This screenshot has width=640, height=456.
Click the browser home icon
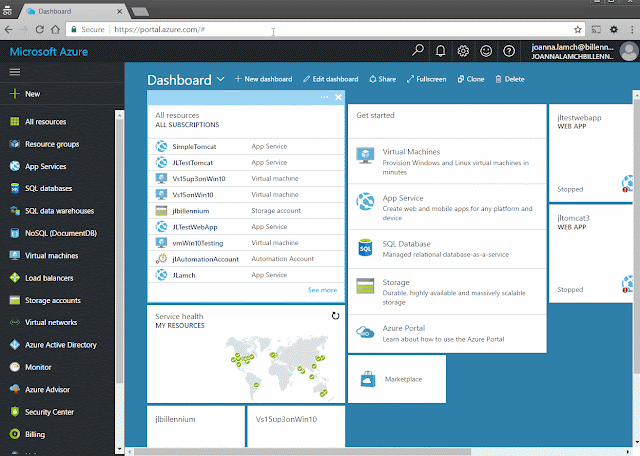[x=56, y=29]
